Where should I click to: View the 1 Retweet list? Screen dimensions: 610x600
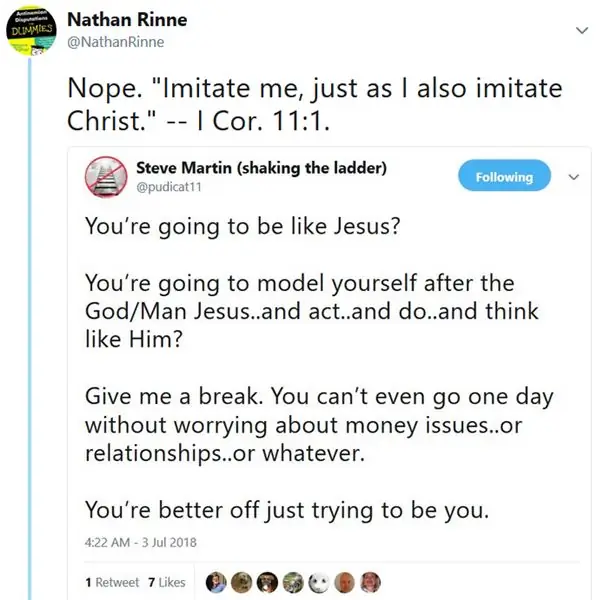(x=113, y=582)
